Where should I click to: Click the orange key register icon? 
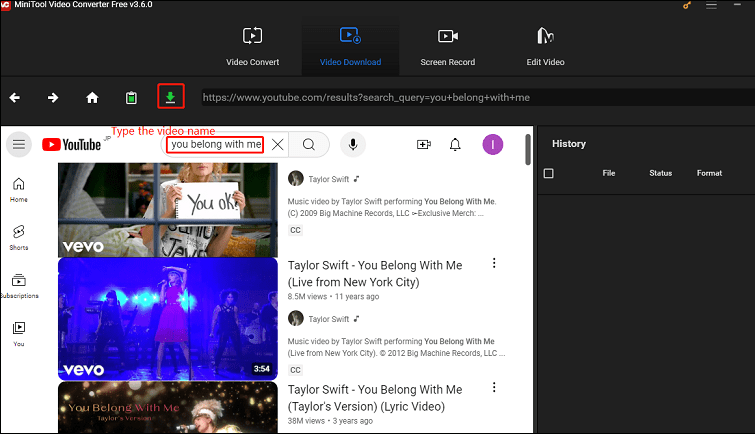click(687, 6)
